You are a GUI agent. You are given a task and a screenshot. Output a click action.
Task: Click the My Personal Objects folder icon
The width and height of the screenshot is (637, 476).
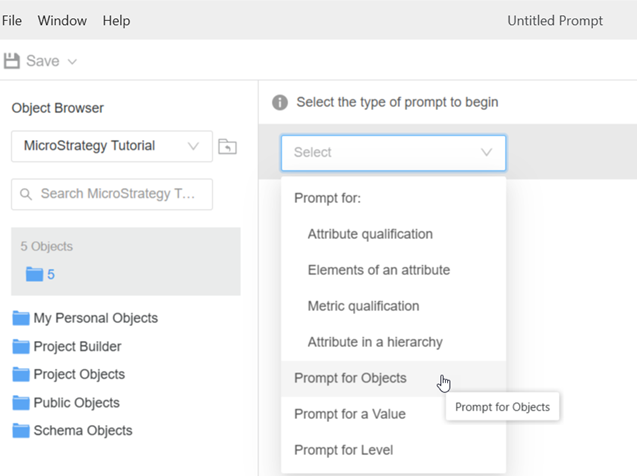point(21,319)
